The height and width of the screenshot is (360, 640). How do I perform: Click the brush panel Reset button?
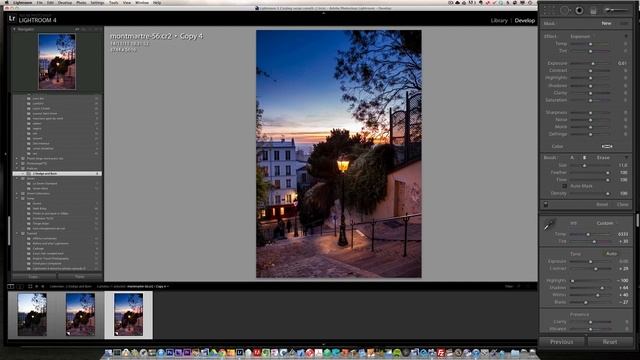click(602, 204)
